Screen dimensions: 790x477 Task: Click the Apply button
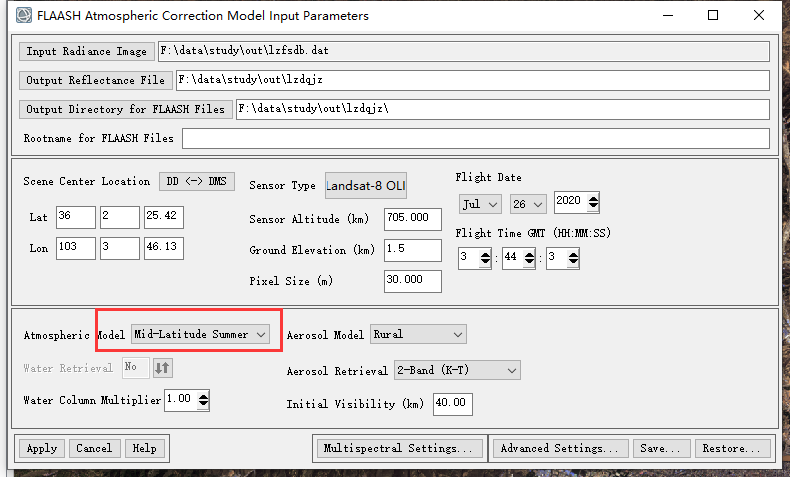click(x=42, y=448)
